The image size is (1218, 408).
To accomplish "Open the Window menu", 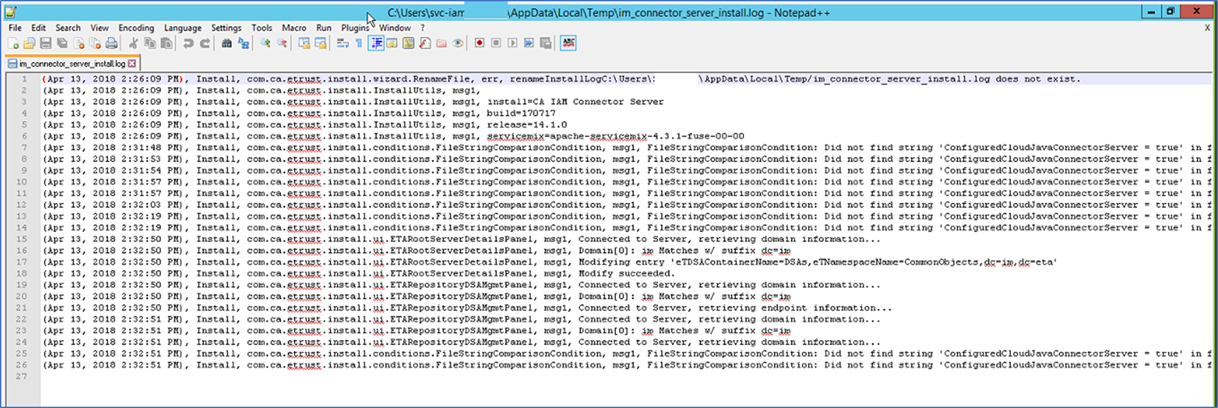I will pyautogui.click(x=395, y=28).
